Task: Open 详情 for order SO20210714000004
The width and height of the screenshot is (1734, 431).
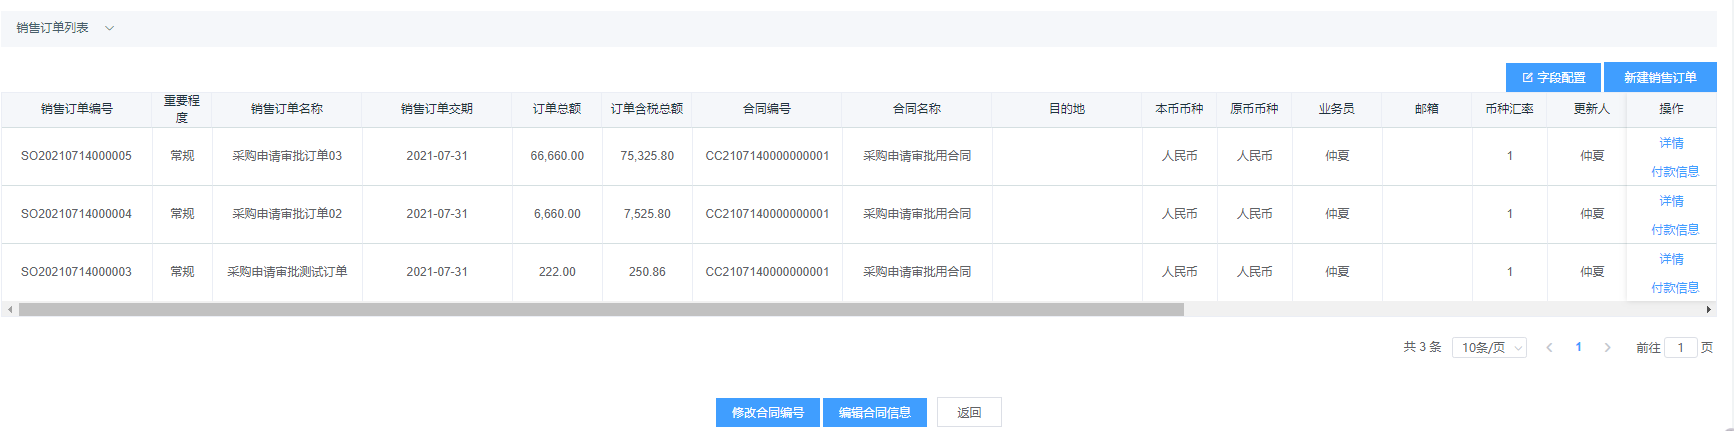Action: [x=1671, y=201]
